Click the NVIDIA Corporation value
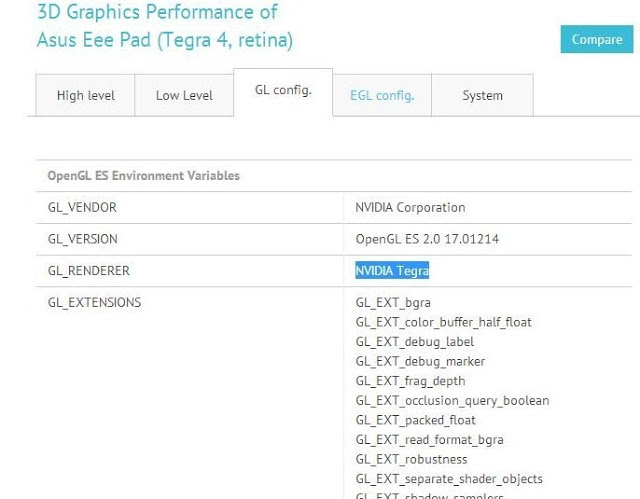The width and height of the screenshot is (640, 499). (410, 207)
